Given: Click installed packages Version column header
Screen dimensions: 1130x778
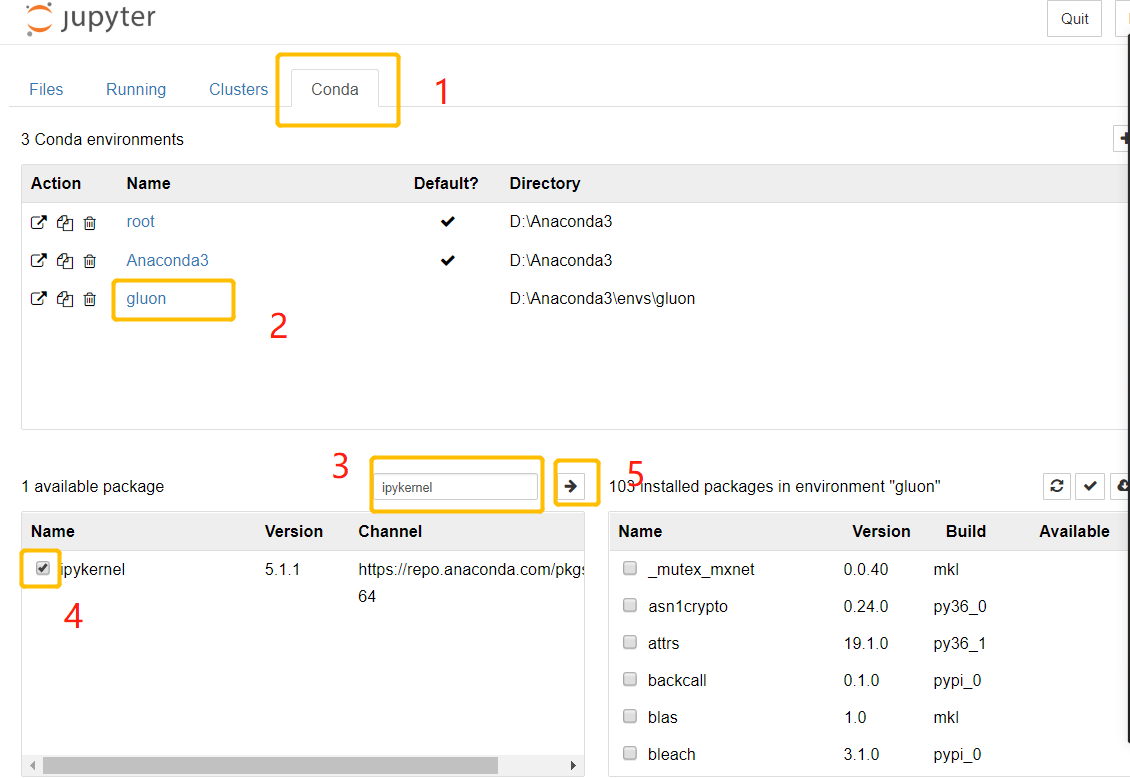Looking at the screenshot, I should pyautogui.click(x=881, y=532).
